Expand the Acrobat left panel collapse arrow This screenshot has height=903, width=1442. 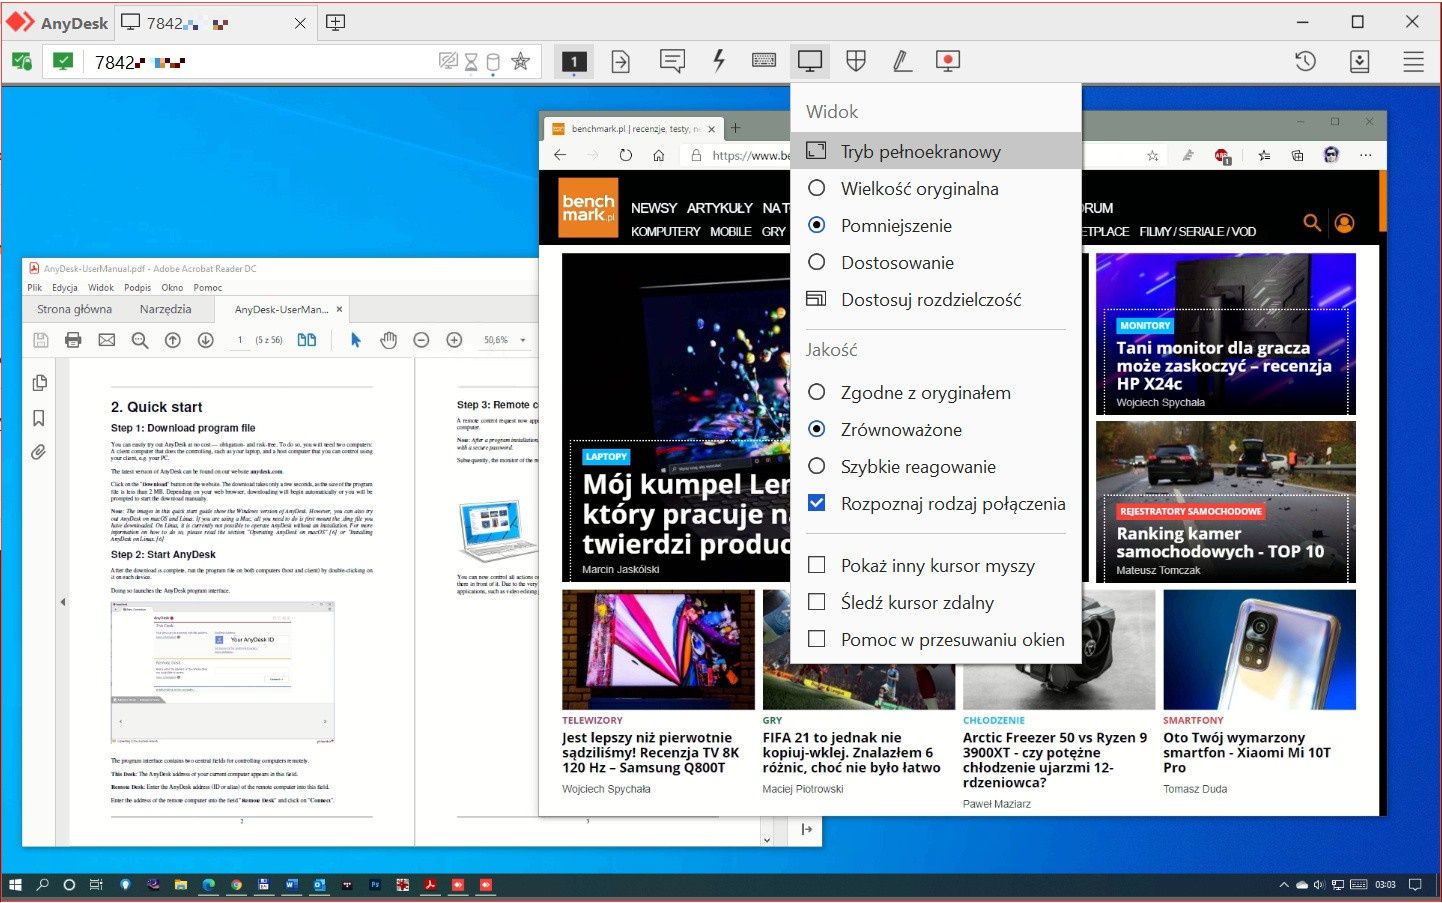[x=63, y=602]
